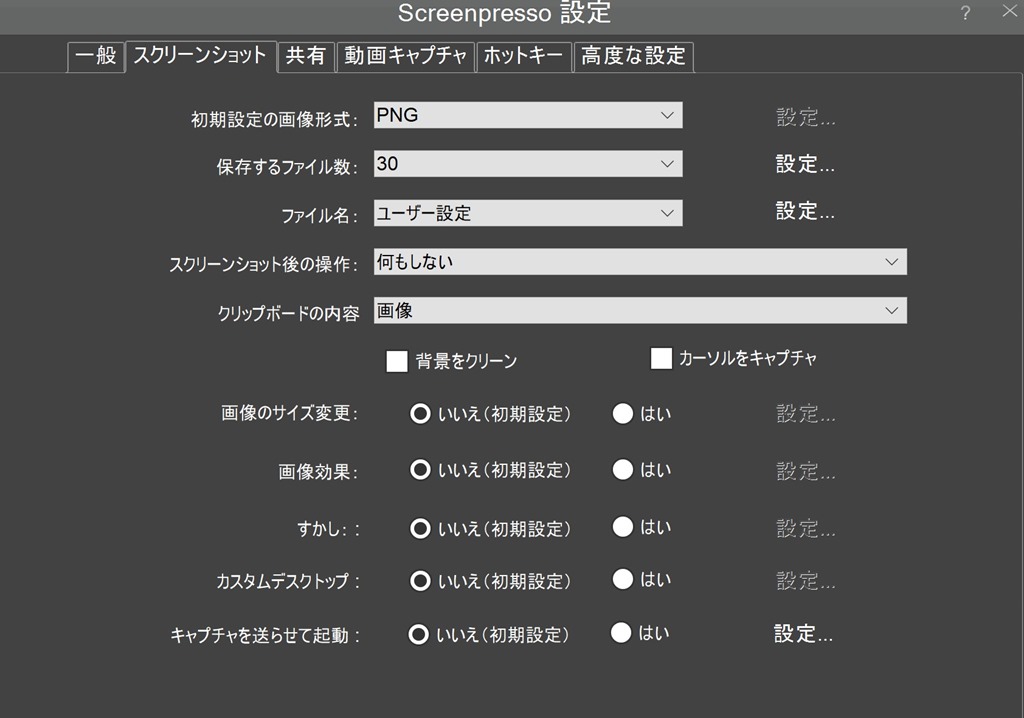This screenshot has width=1024, height=718.
Task: Close the Screenpresso settings window
Action: click(x=1007, y=12)
